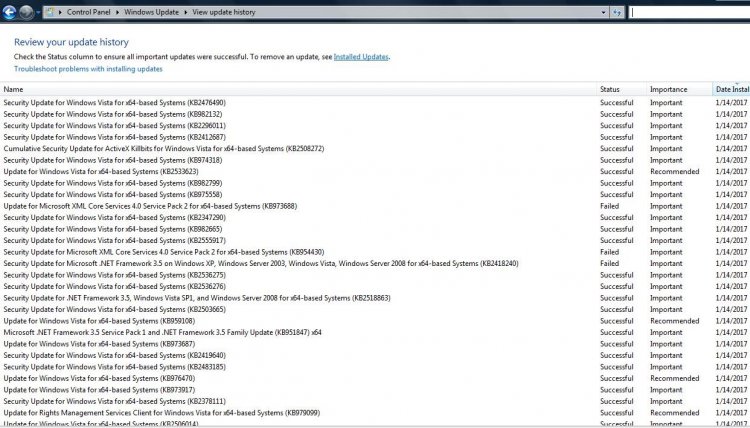Image resolution: width=750 pixels, height=428 pixels.
Task: Click Recommended importance for KB2533623
Action: 674,171
